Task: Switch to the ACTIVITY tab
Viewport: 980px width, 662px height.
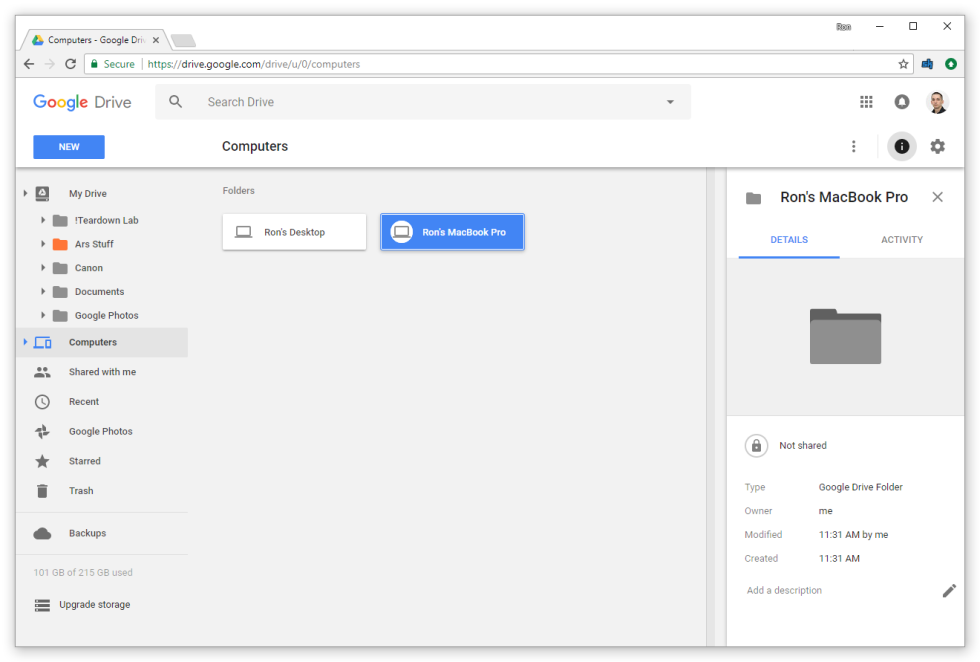Action: pos(901,239)
